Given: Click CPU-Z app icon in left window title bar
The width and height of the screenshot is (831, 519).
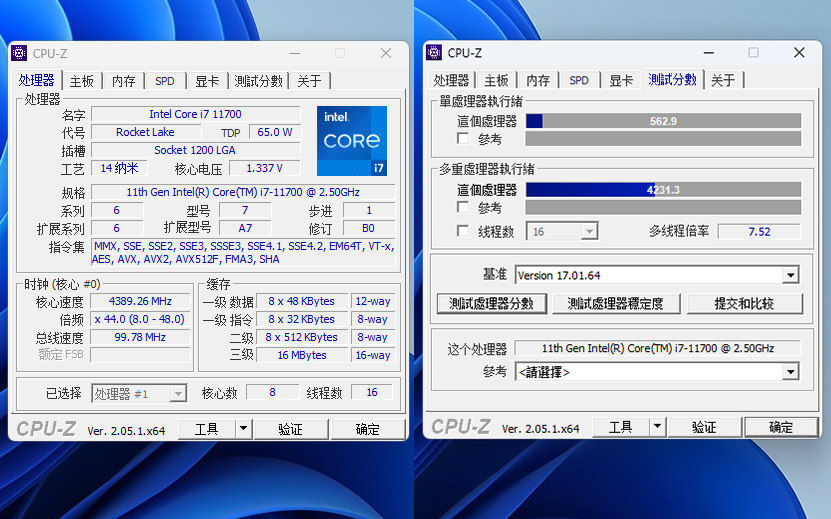Looking at the screenshot, I should (x=19, y=53).
